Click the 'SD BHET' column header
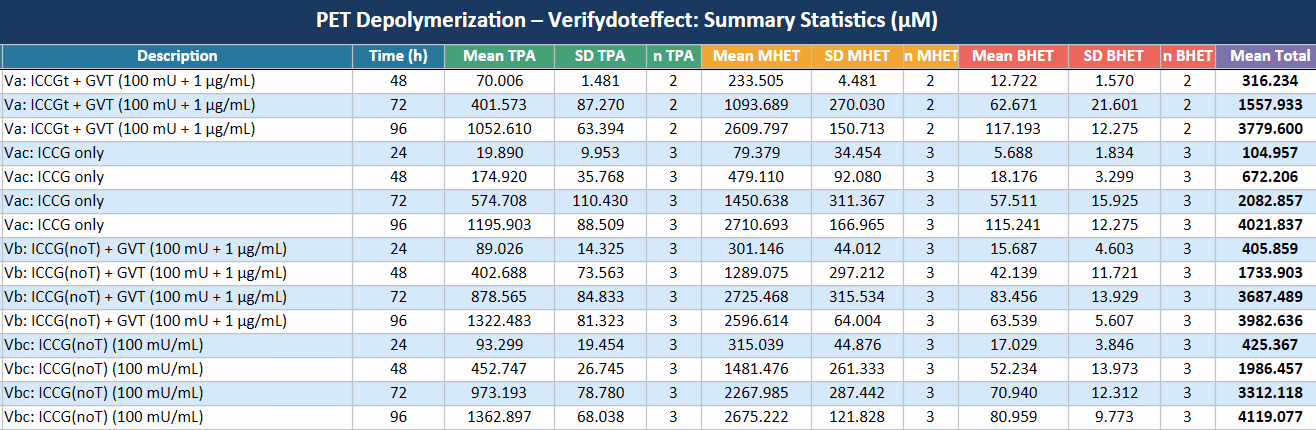1316x430 pixels. [1114, 56]
